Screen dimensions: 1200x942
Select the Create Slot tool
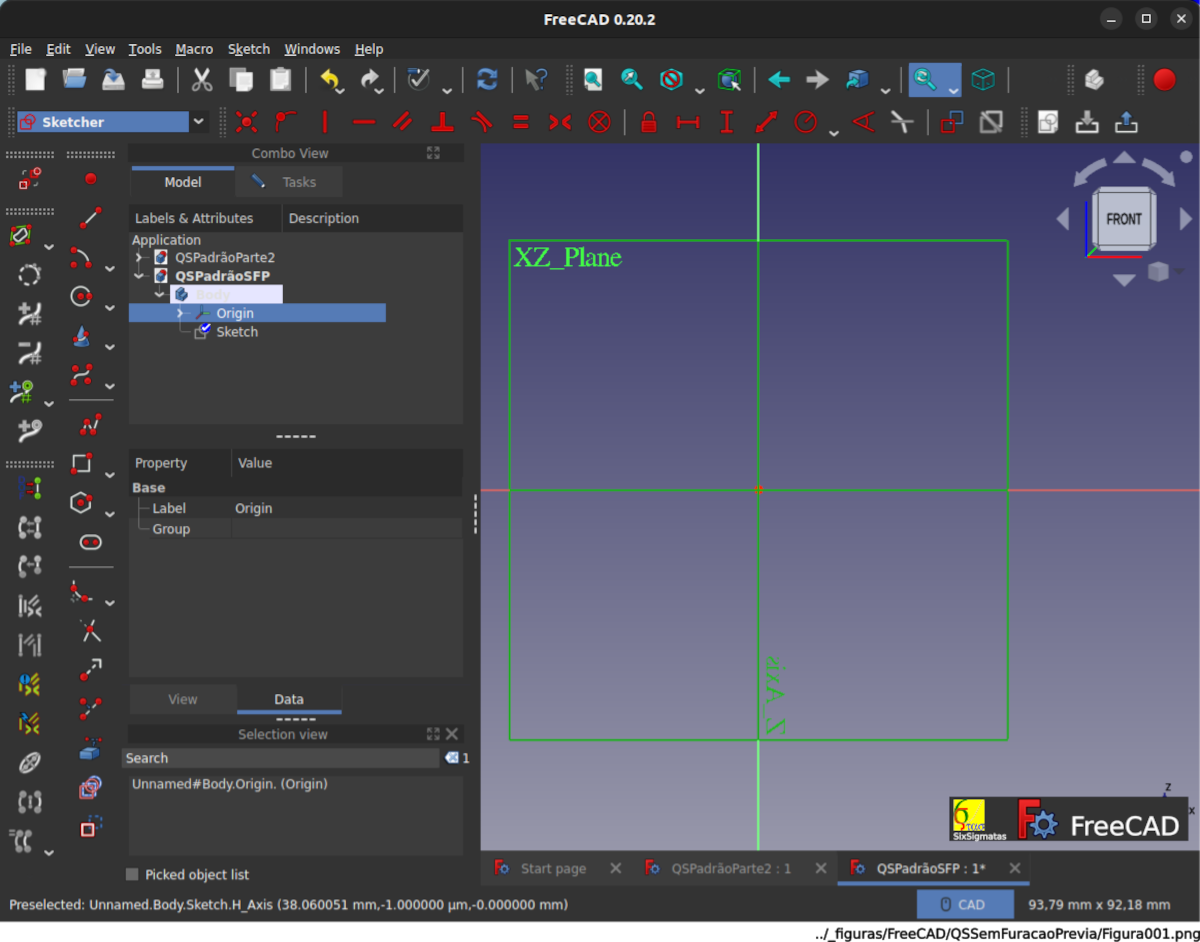90,542
